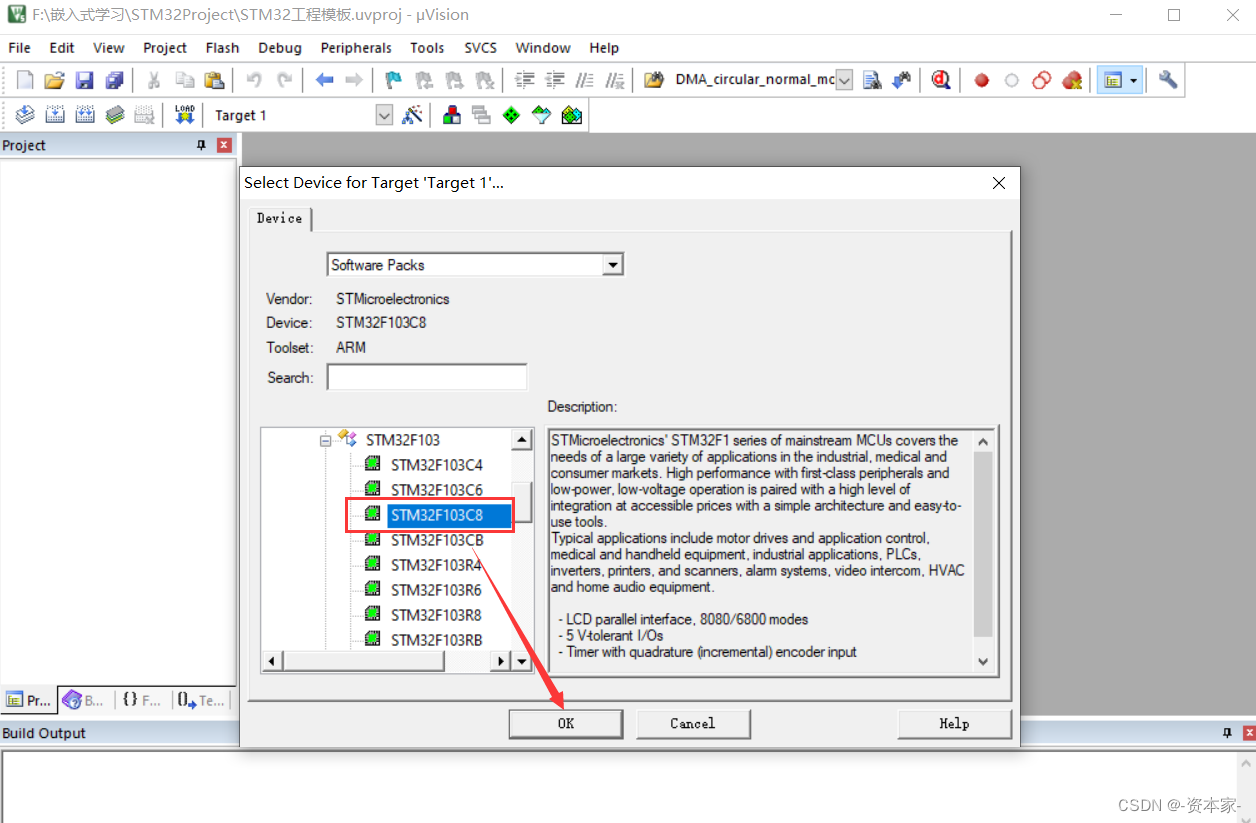This screenshot has height=823, width=1256.
Task: Select STM32F103CB in the device tree
Action: (437, 540)
